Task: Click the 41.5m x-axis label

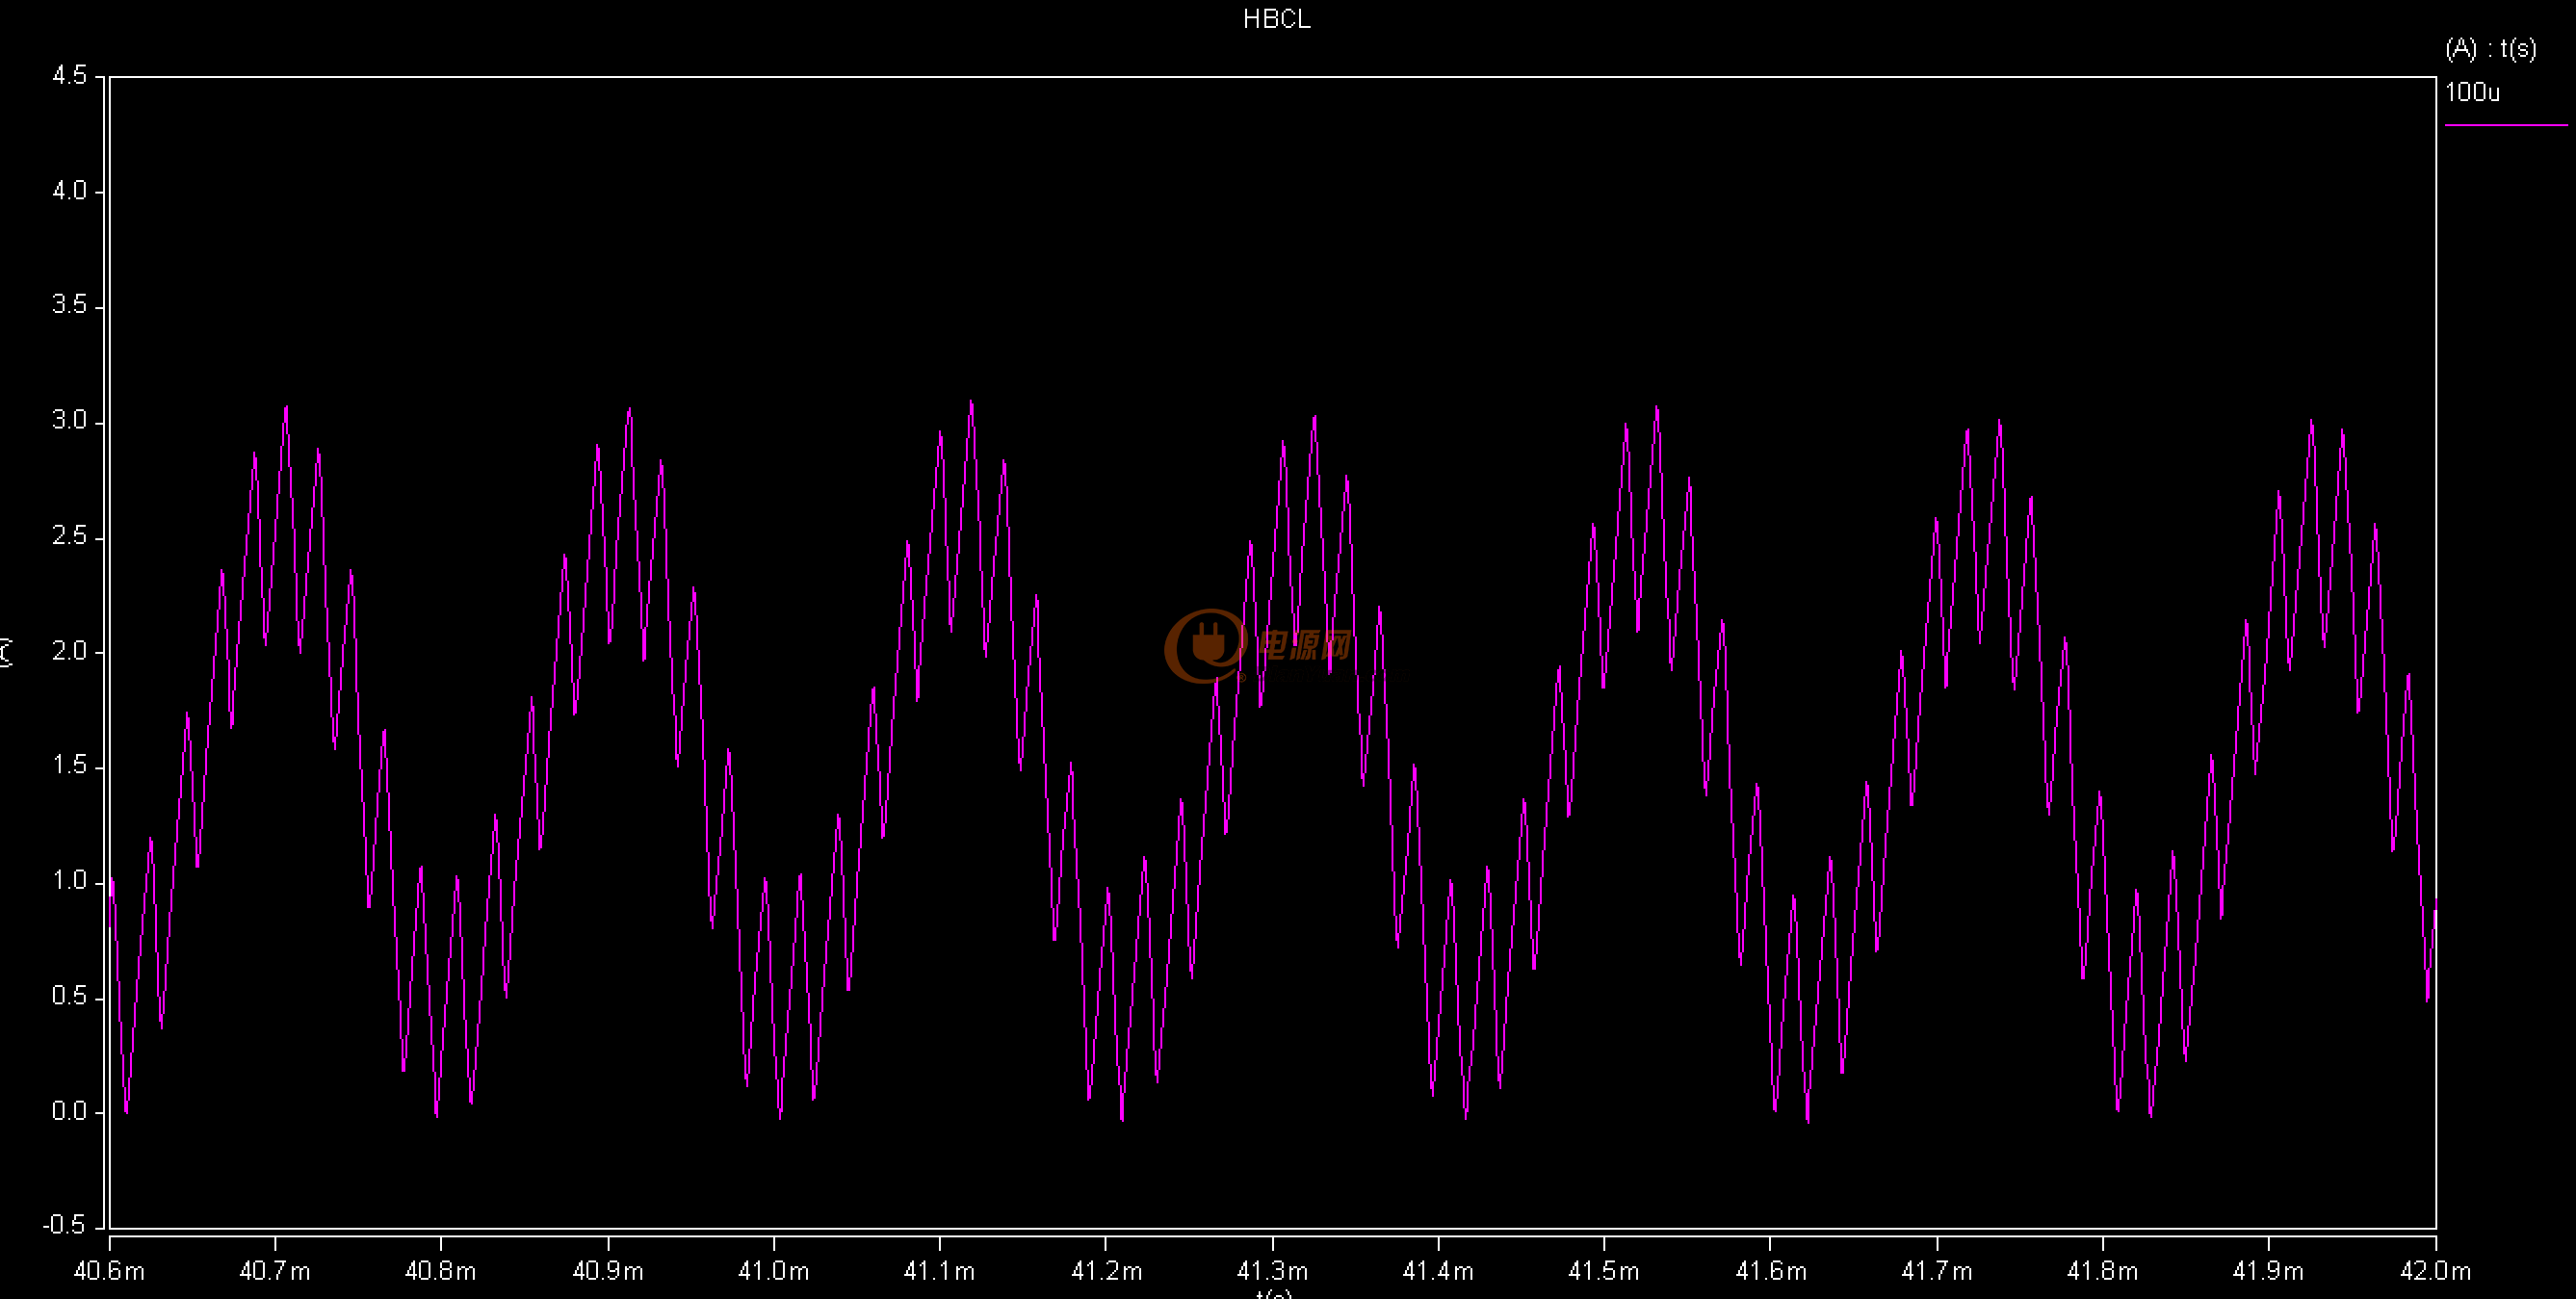Action: click(1604, 1271)
